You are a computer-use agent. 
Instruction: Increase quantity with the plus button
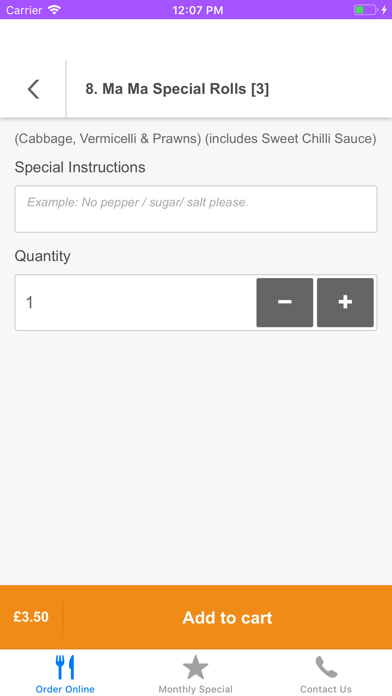coord(345,302)
